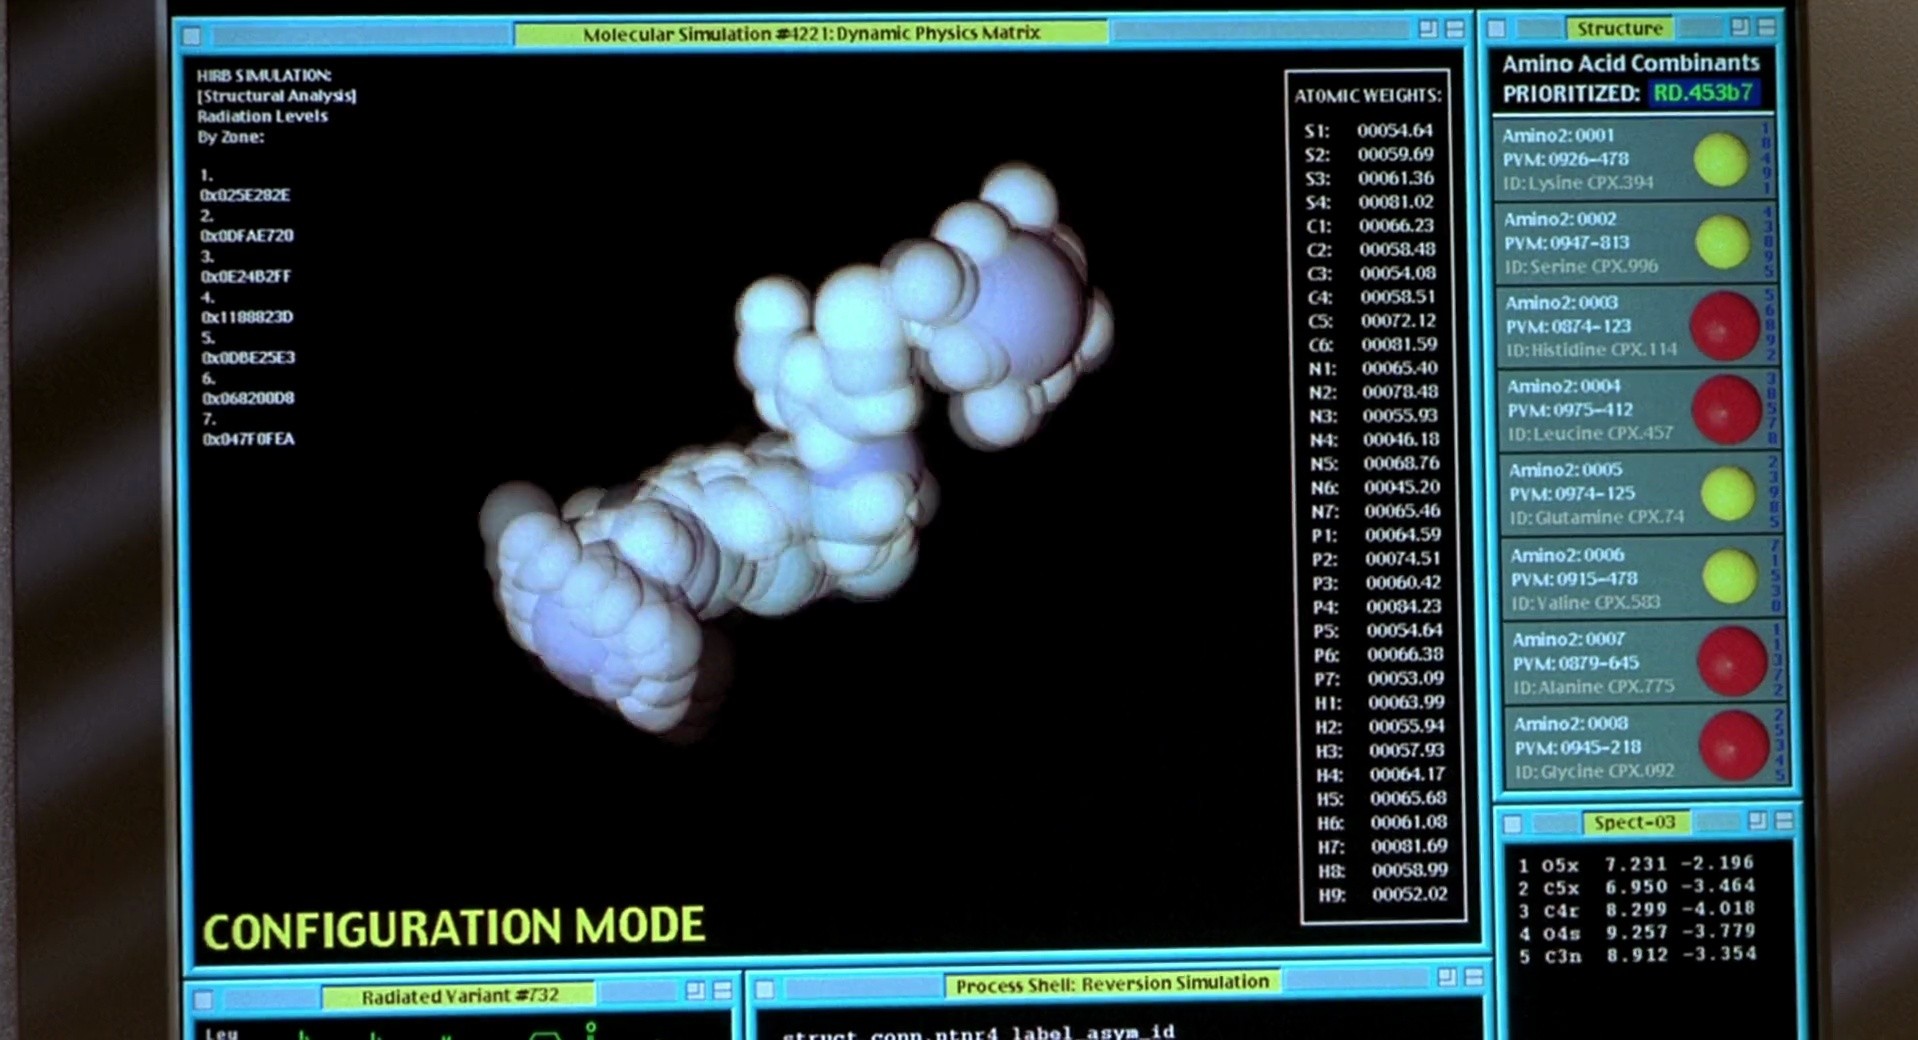
Task: Click the left corner box of the Spect-03 window
Action: pos(1513,824)
